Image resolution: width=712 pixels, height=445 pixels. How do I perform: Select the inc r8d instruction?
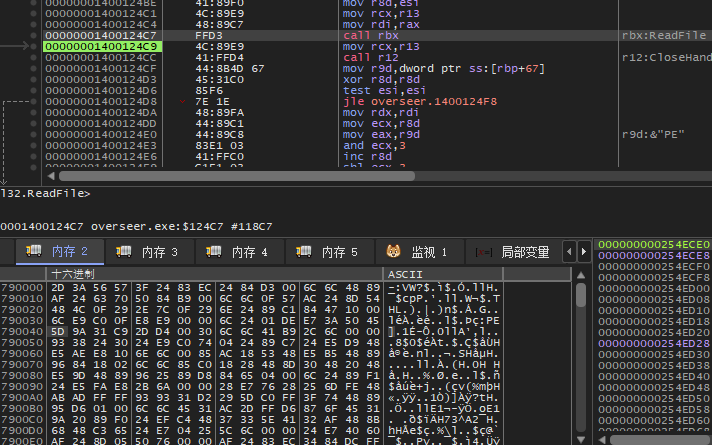(367, 156)
